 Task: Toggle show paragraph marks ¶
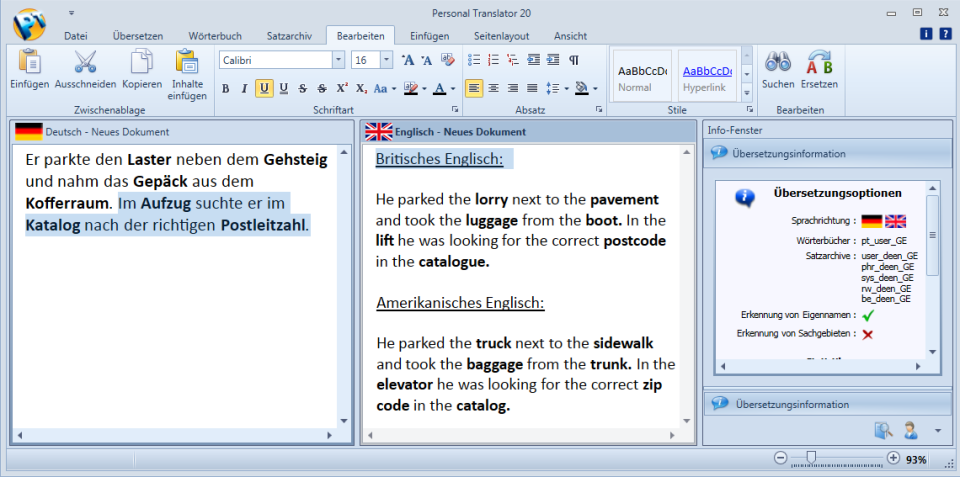pos(574,60)
